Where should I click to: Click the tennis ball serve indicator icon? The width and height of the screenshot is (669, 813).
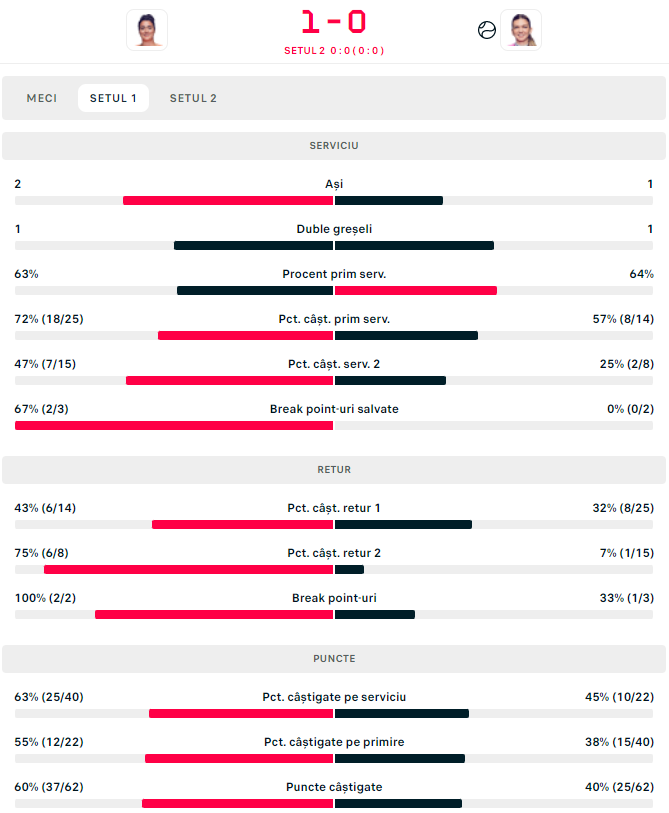tap(487, 30)
